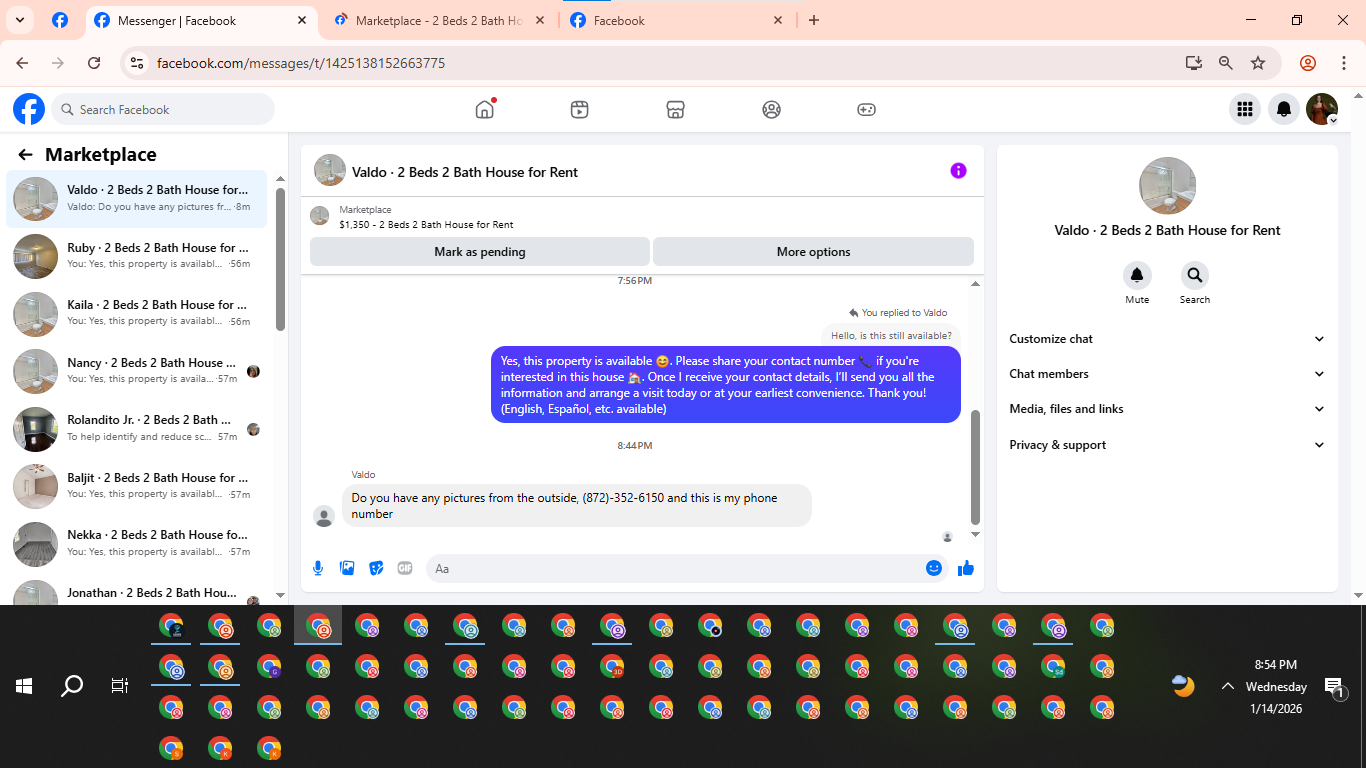
Task: Open Chrome three-dot menu
Action: click(x=1343, y=63)
